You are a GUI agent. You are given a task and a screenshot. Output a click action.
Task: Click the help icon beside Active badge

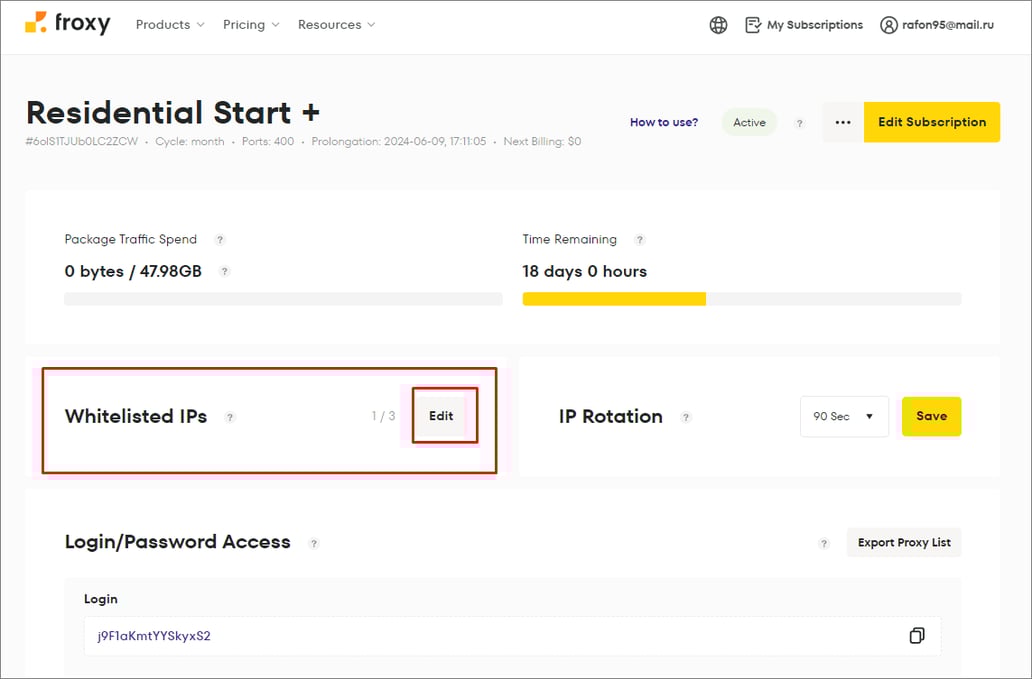799,122
